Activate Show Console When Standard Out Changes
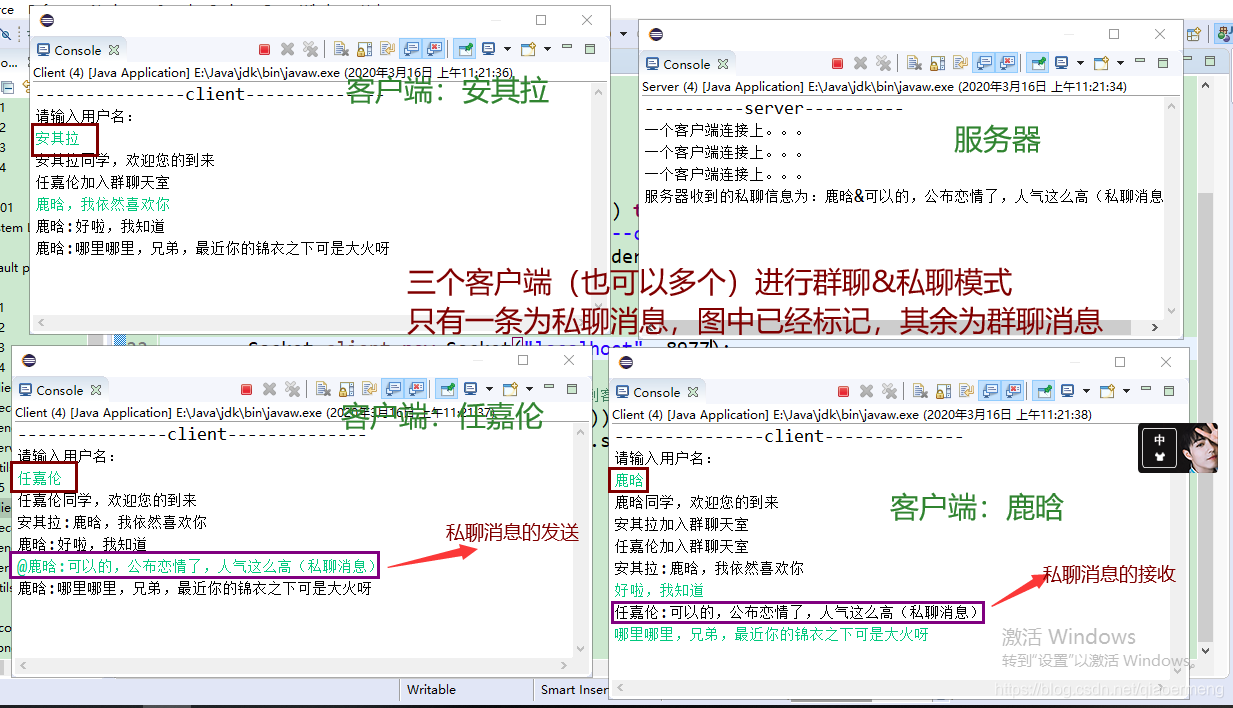The width and height of the screenshot is (1233, 708). [409, 49]
